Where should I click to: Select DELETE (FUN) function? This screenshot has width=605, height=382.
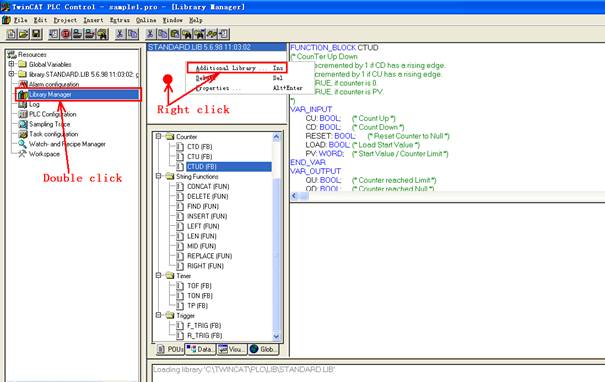pyautogui.click(x=208, y=196)
